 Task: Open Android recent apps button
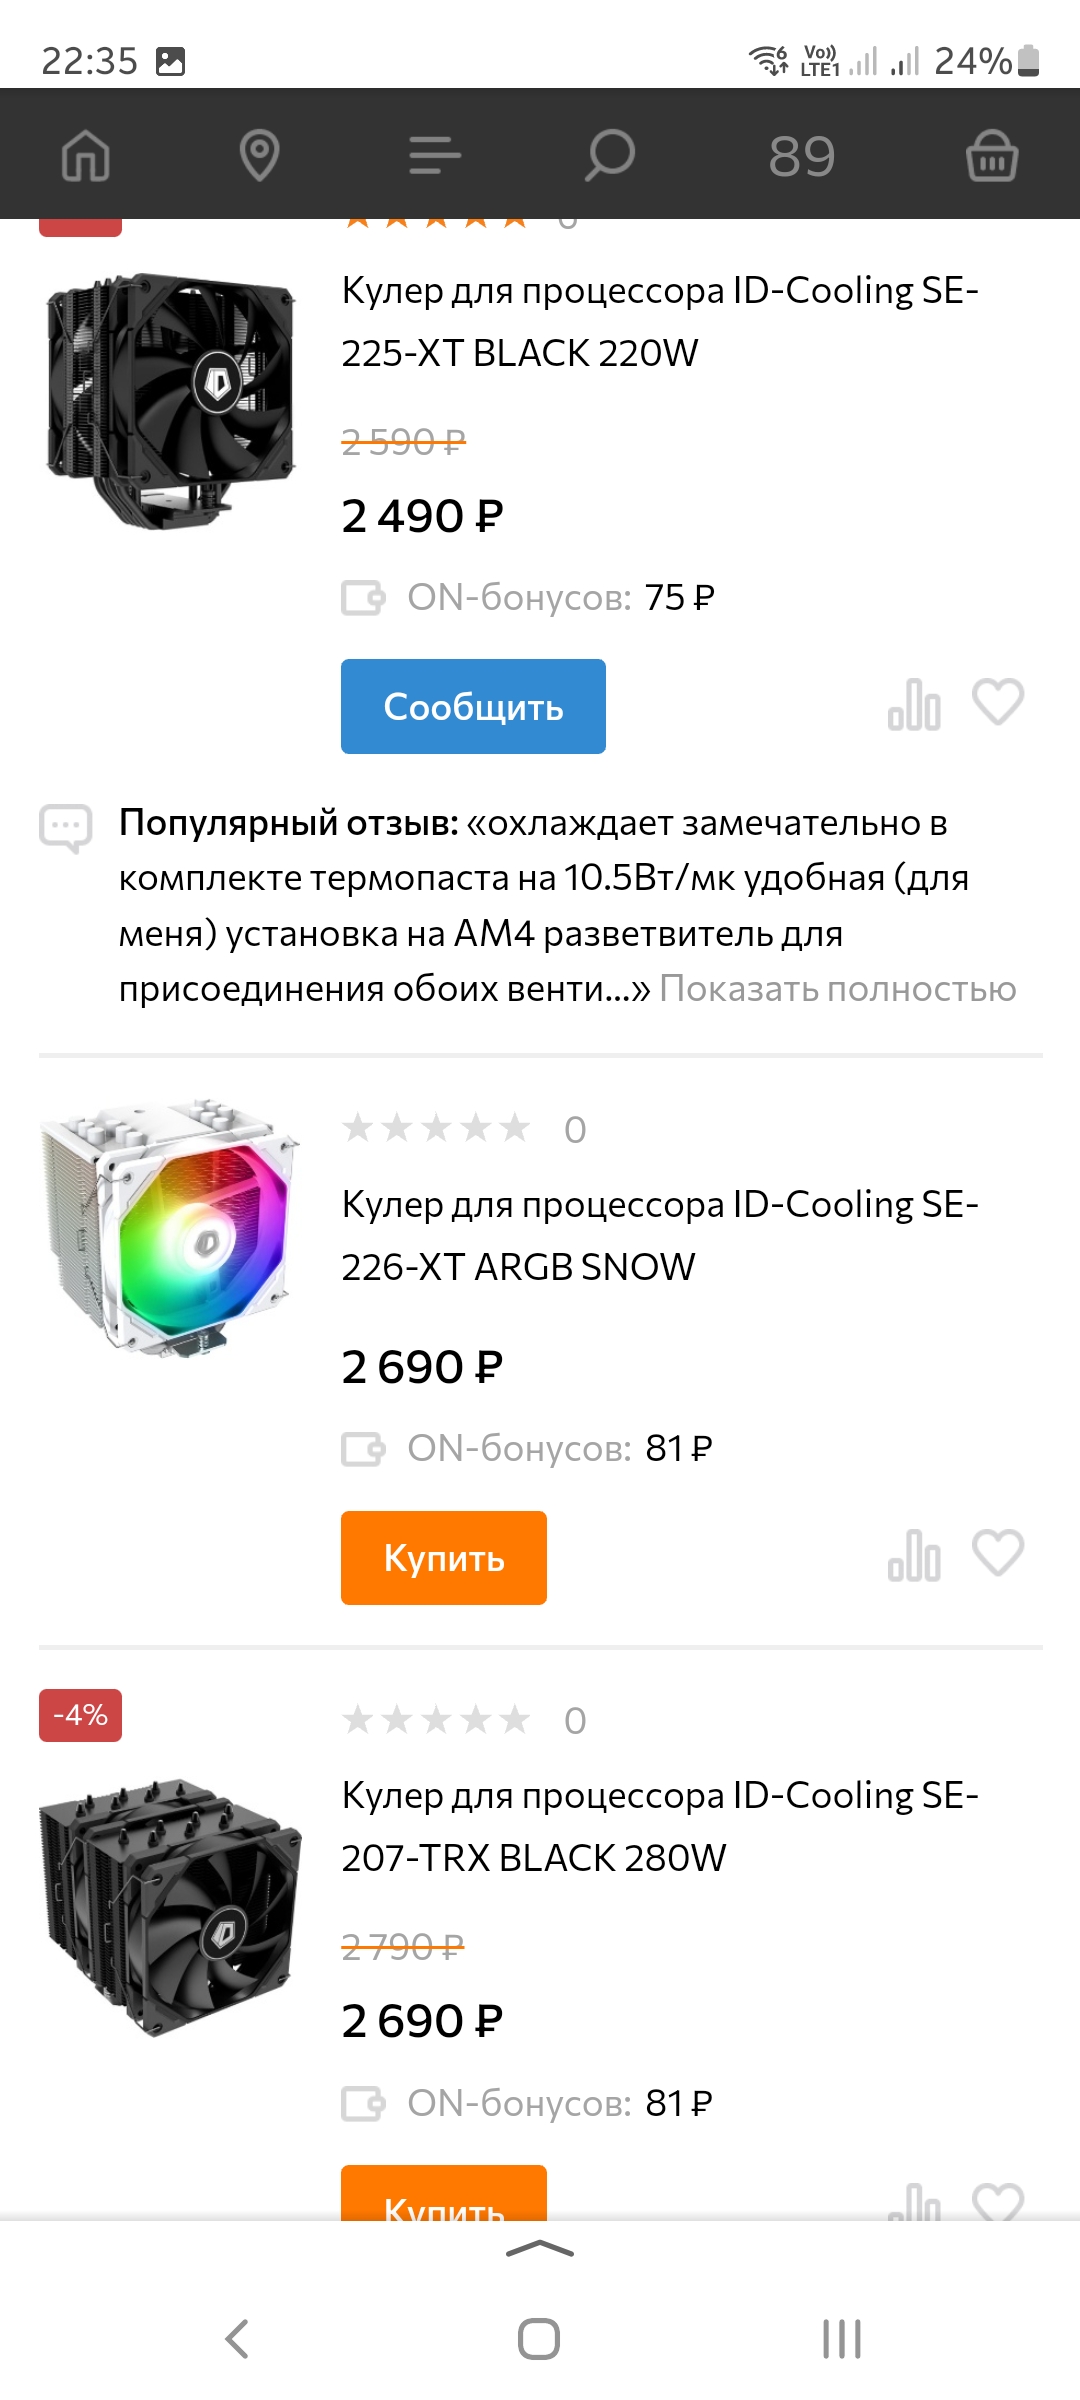(841, 2339)
